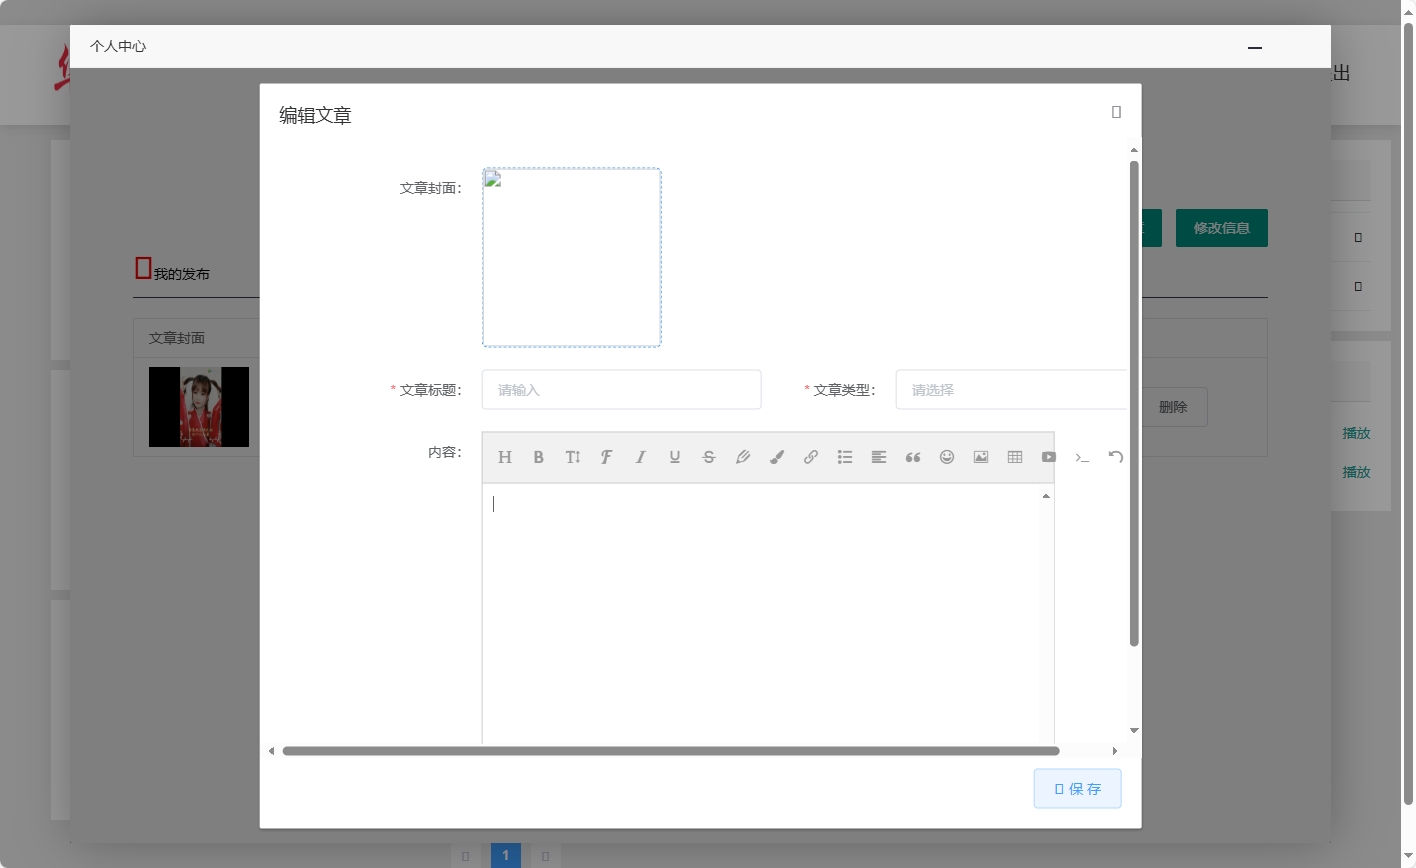Viewport: 1416px width, 868px height.
Task: Open the heading format icon
Action: click(x=505, y=457)
